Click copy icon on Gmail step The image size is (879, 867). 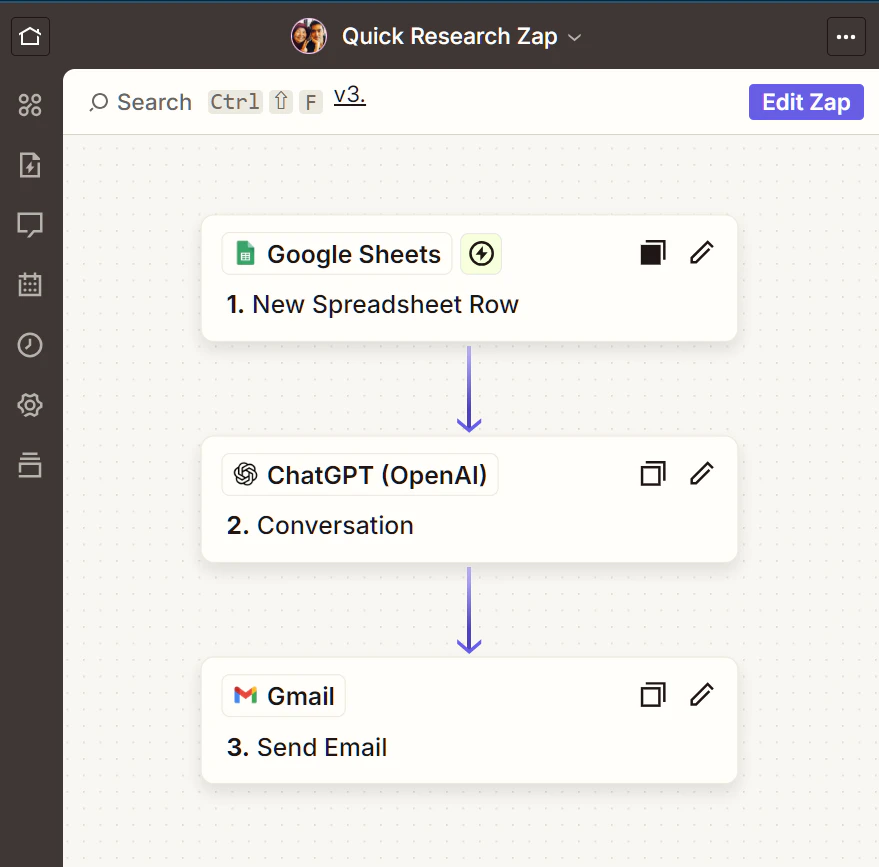pyautogui.click(x=653, y=695)
